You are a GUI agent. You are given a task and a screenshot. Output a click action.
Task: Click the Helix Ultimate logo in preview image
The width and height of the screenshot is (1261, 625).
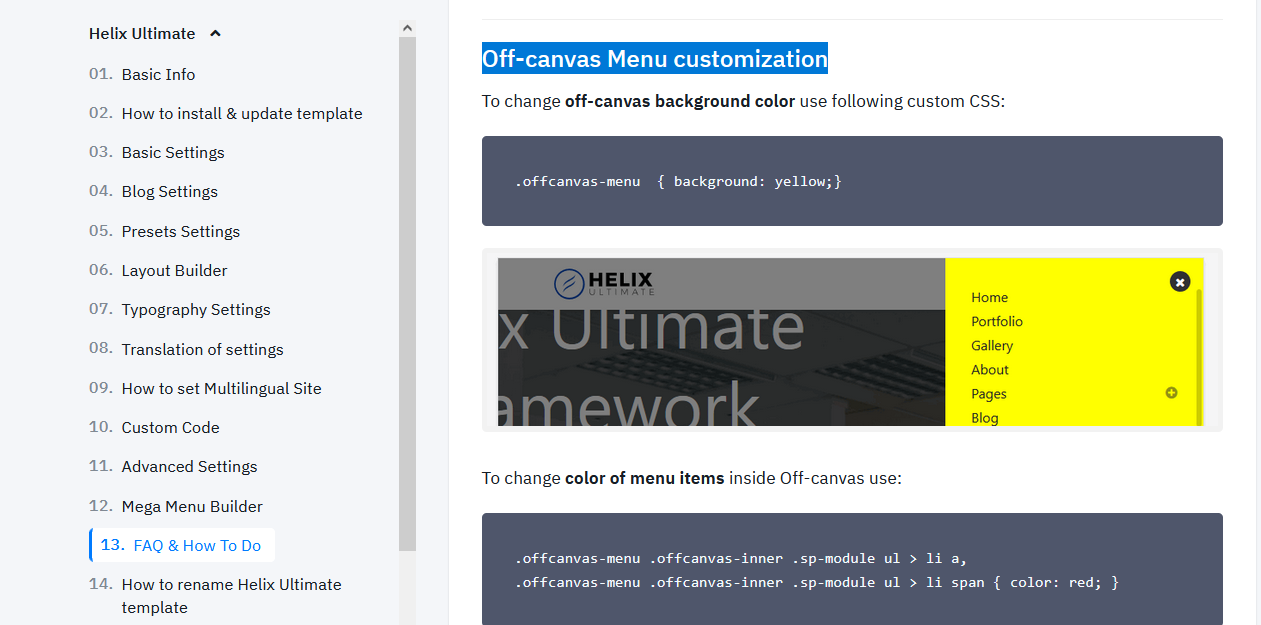coord(604,283)
